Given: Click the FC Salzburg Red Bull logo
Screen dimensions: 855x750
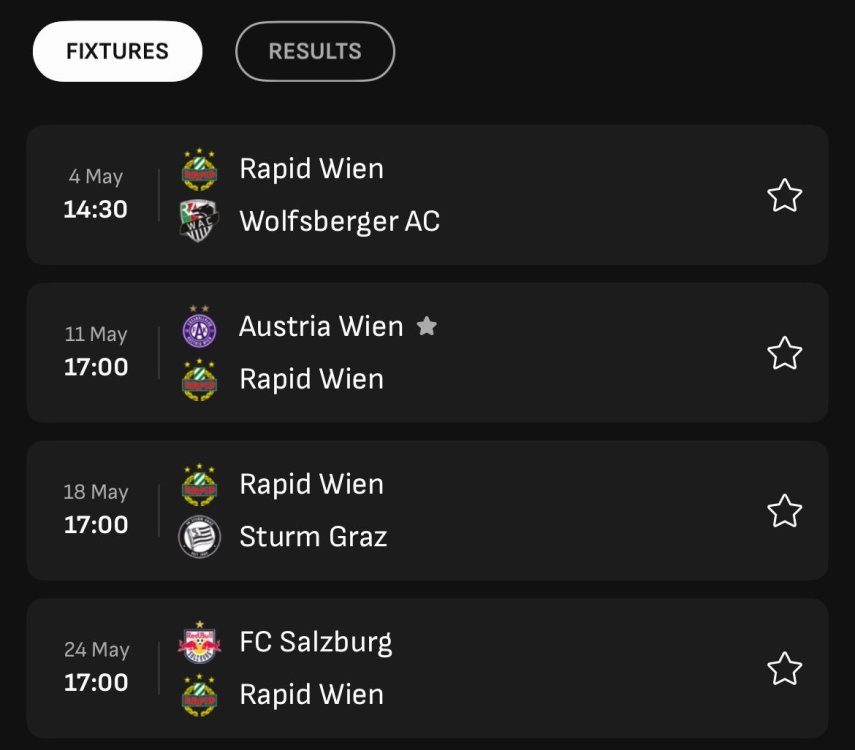Looking at the screenshot, I should 199,642.
